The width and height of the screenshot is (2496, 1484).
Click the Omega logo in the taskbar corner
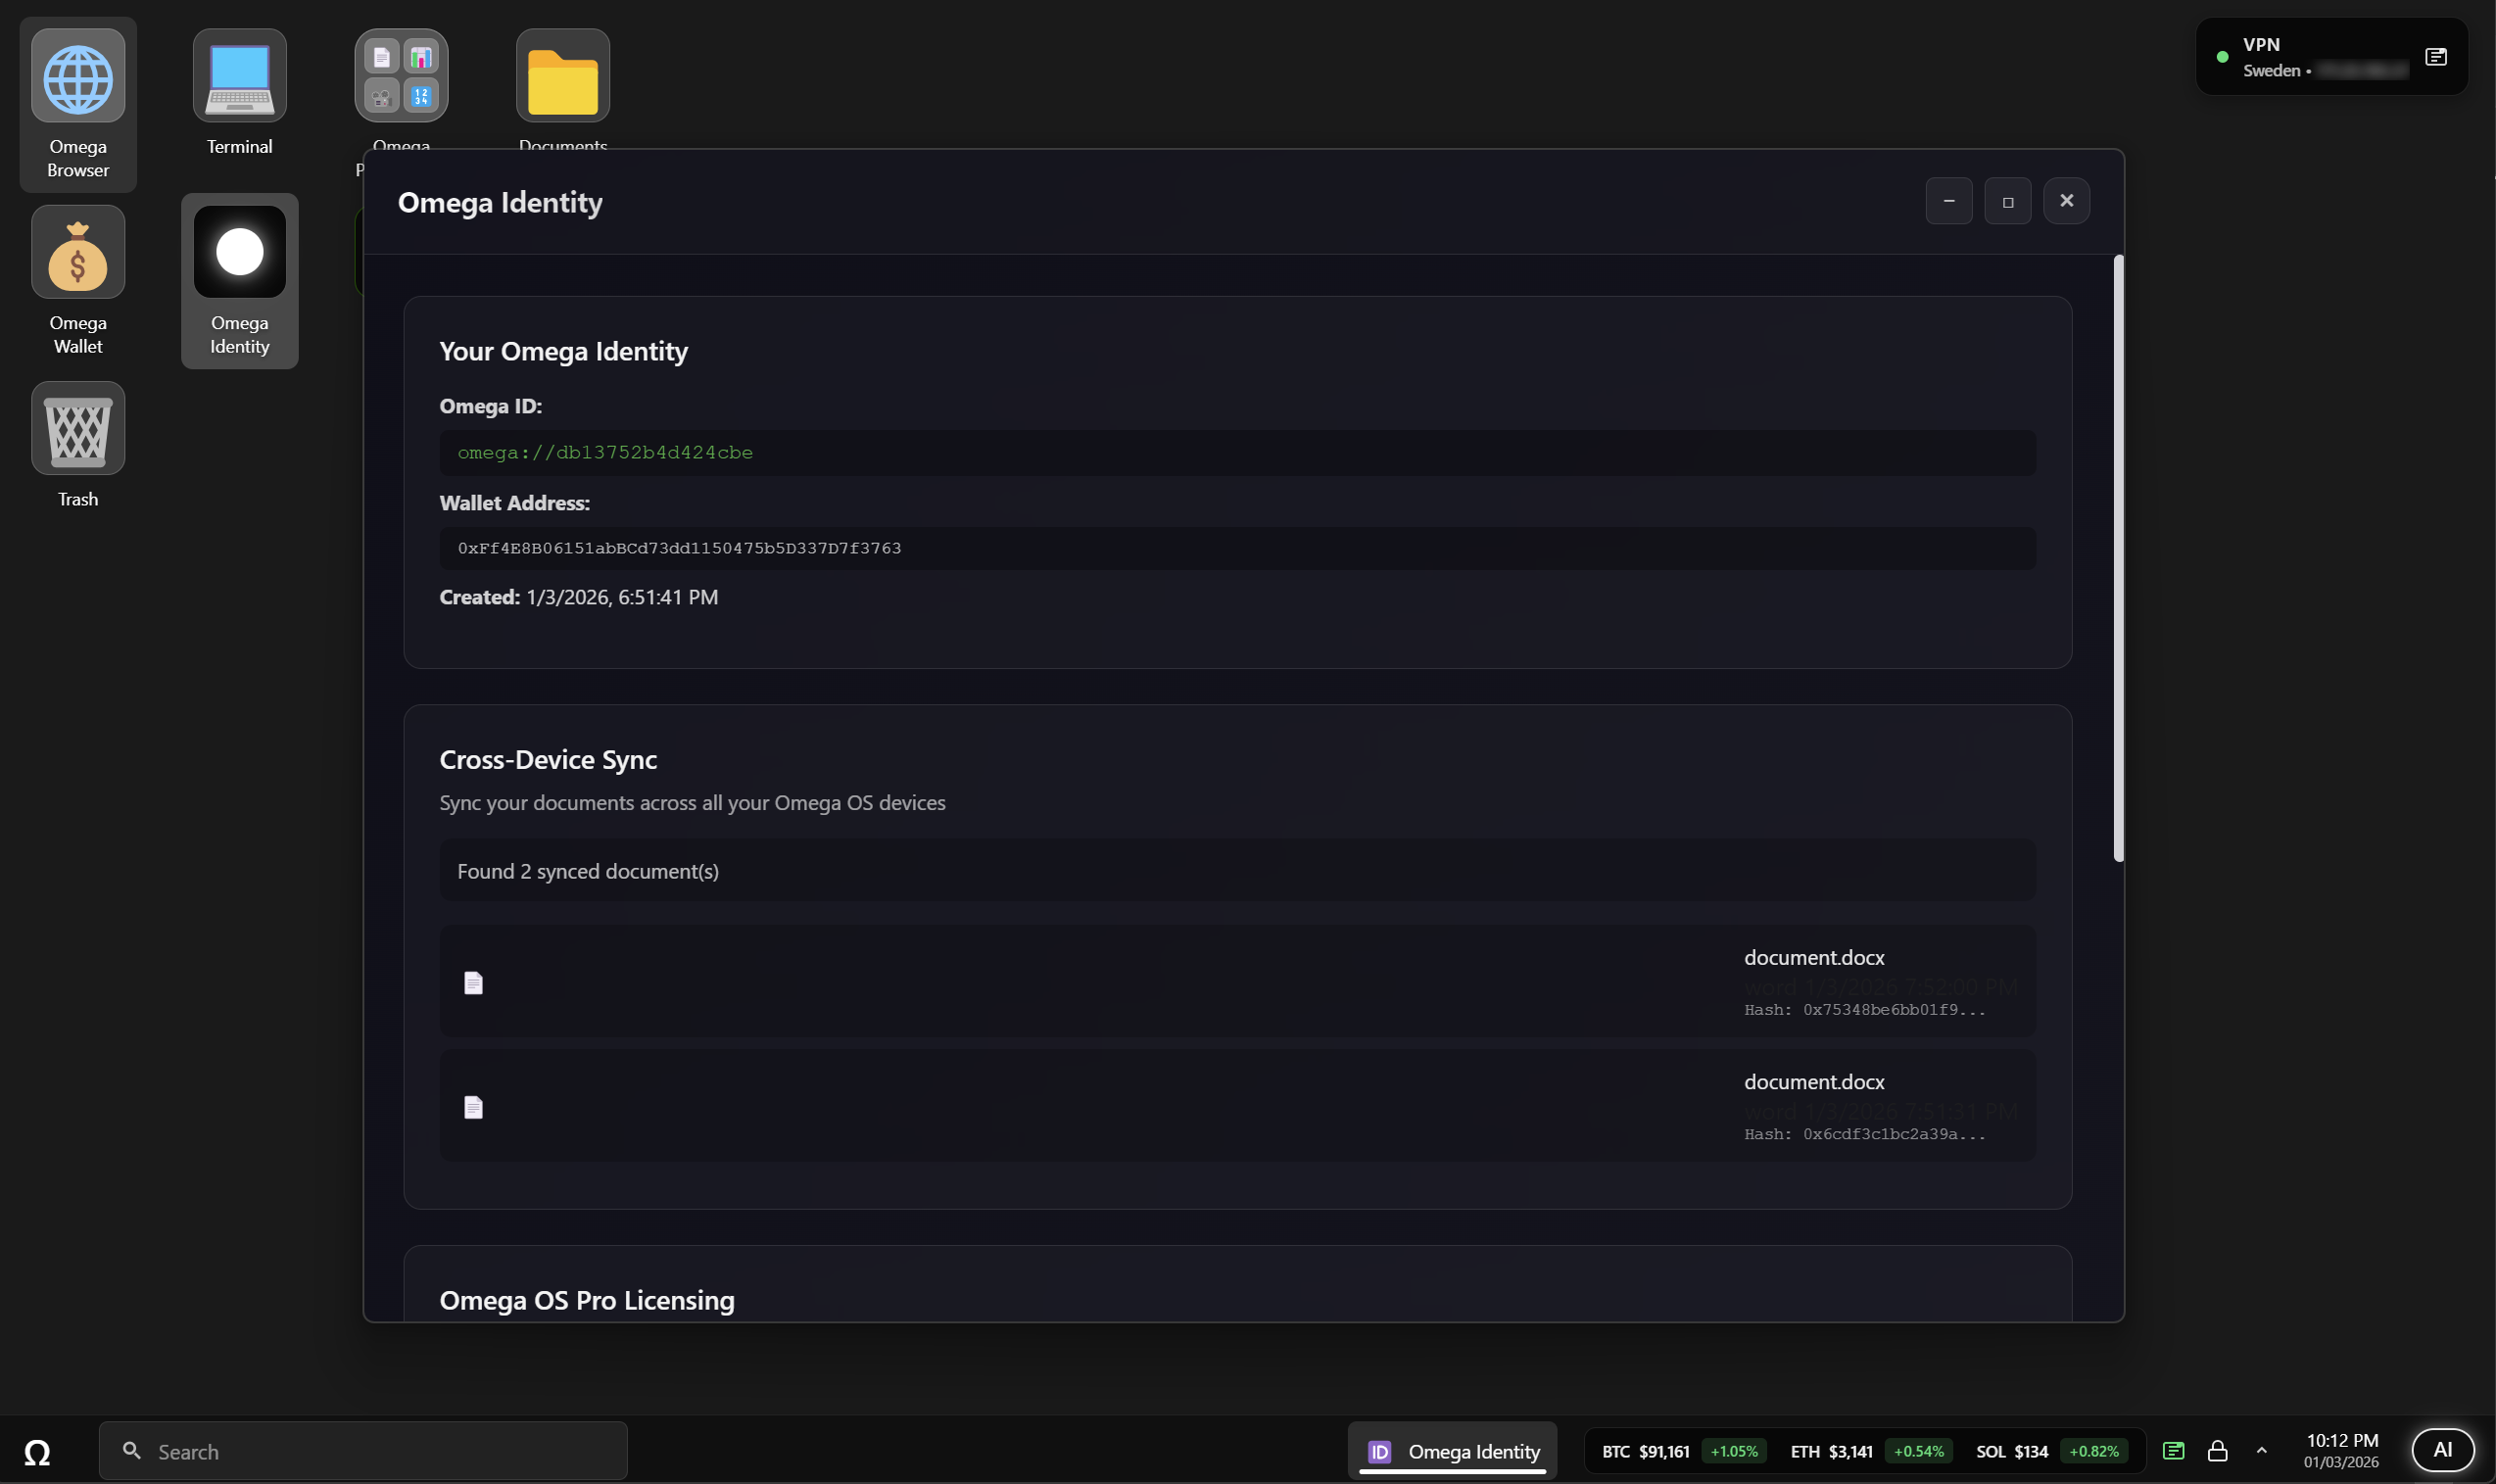pyautogui.click(x=38, y=1450)
